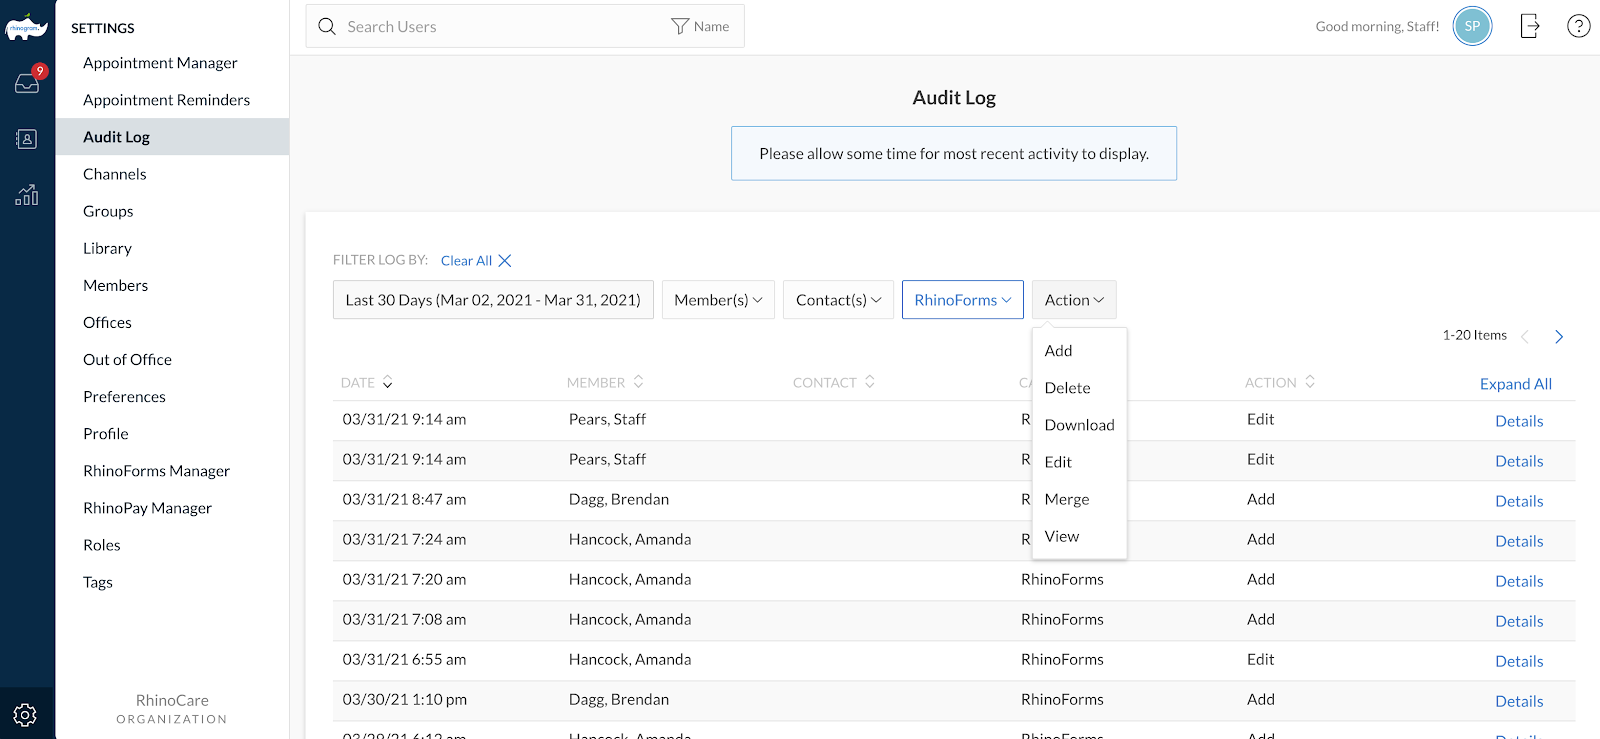1600x739 pixels.
Task: Open RhinoForms Manager settings
Action: 156,470
